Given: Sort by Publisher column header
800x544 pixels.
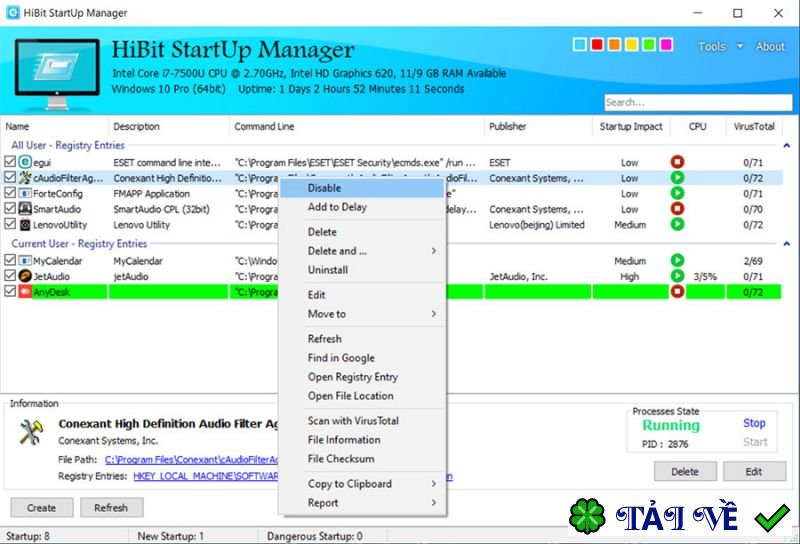Looking at the screenshot, I should point(538,127).
